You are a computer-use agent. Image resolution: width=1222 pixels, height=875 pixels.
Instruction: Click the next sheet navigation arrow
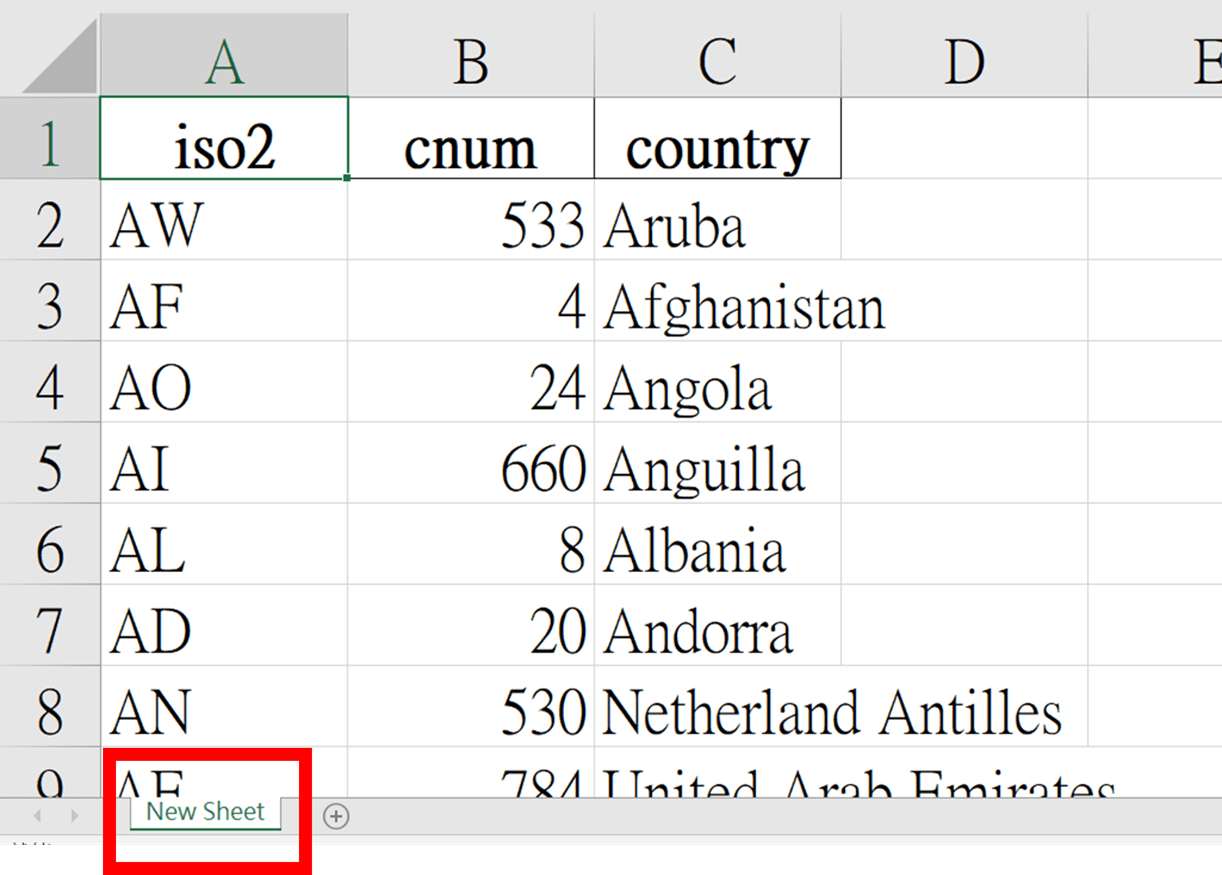coord(74,816)
